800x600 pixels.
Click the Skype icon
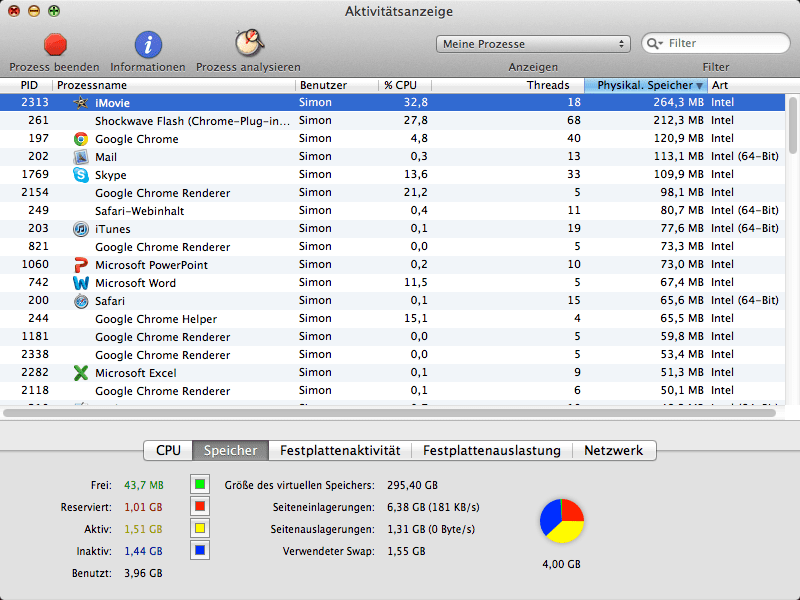pos(81,174)
